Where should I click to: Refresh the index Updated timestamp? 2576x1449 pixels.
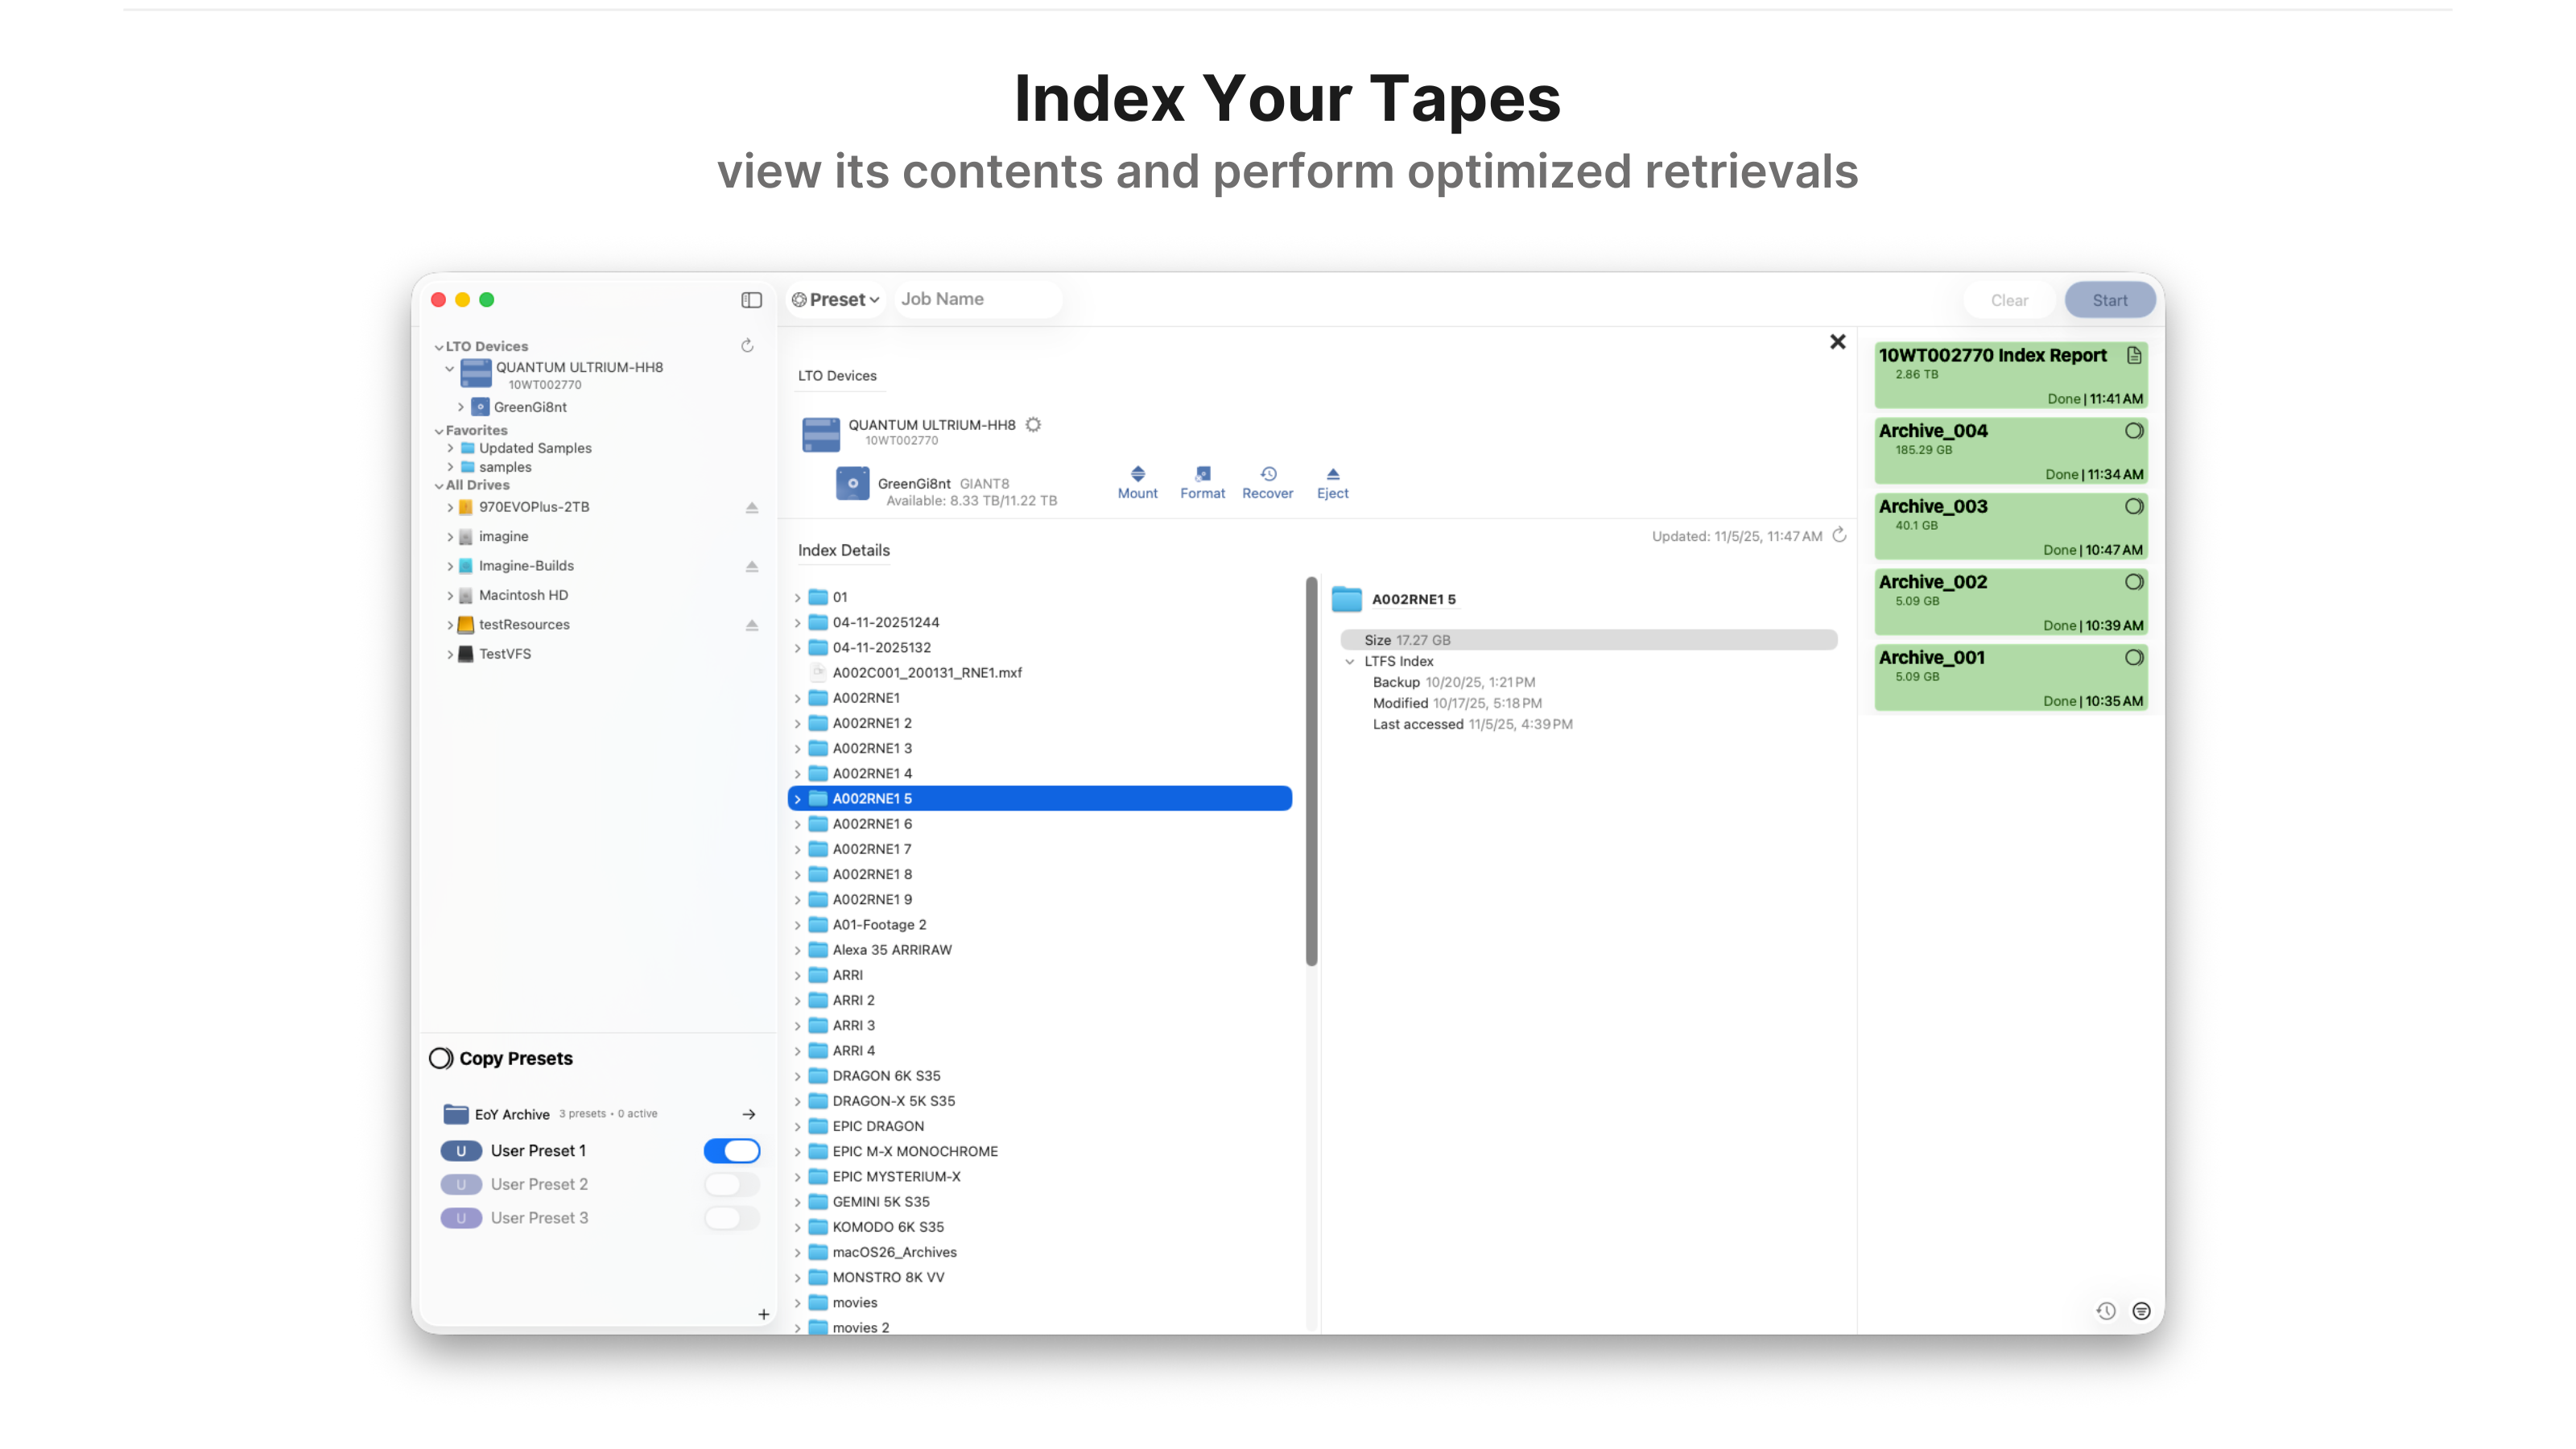[1839, 535]
